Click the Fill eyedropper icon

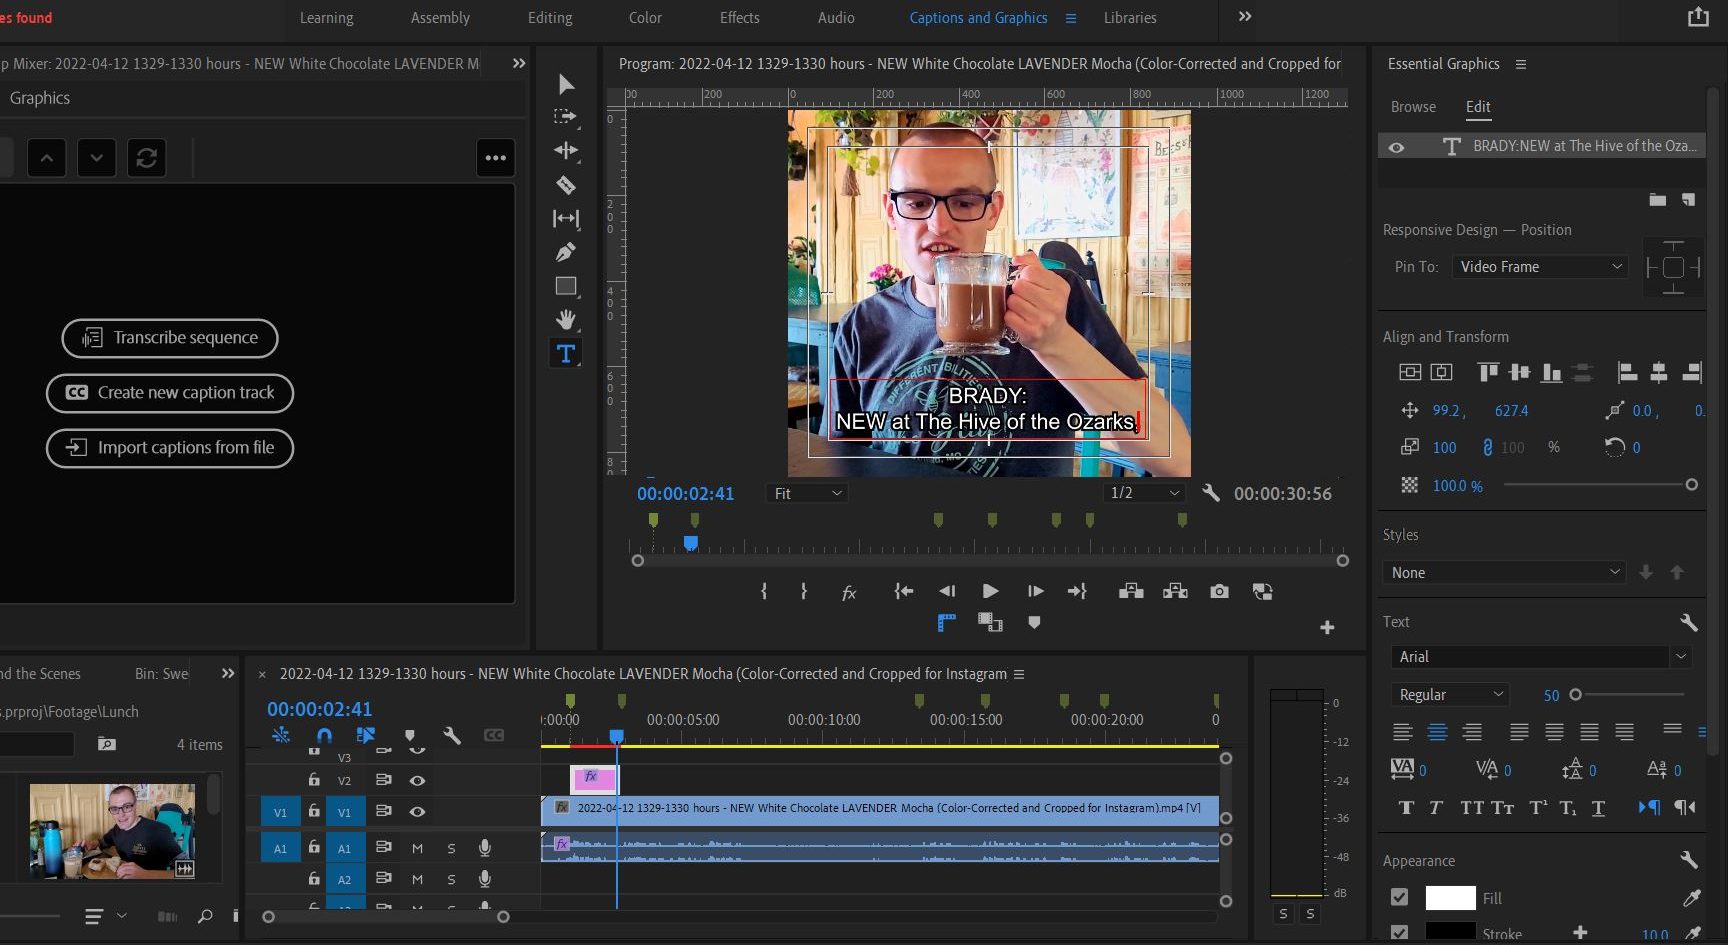click(1691, 898)
